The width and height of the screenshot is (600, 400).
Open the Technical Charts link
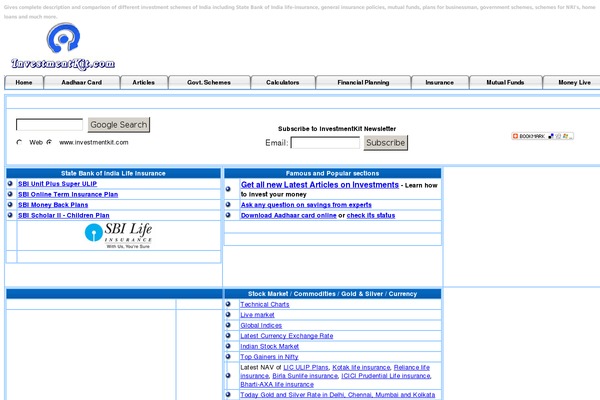pyautogui.click(x=265, y=304)
